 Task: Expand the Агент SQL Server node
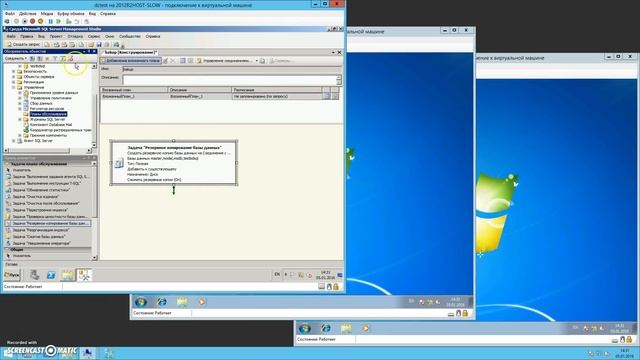click(13, 140)
